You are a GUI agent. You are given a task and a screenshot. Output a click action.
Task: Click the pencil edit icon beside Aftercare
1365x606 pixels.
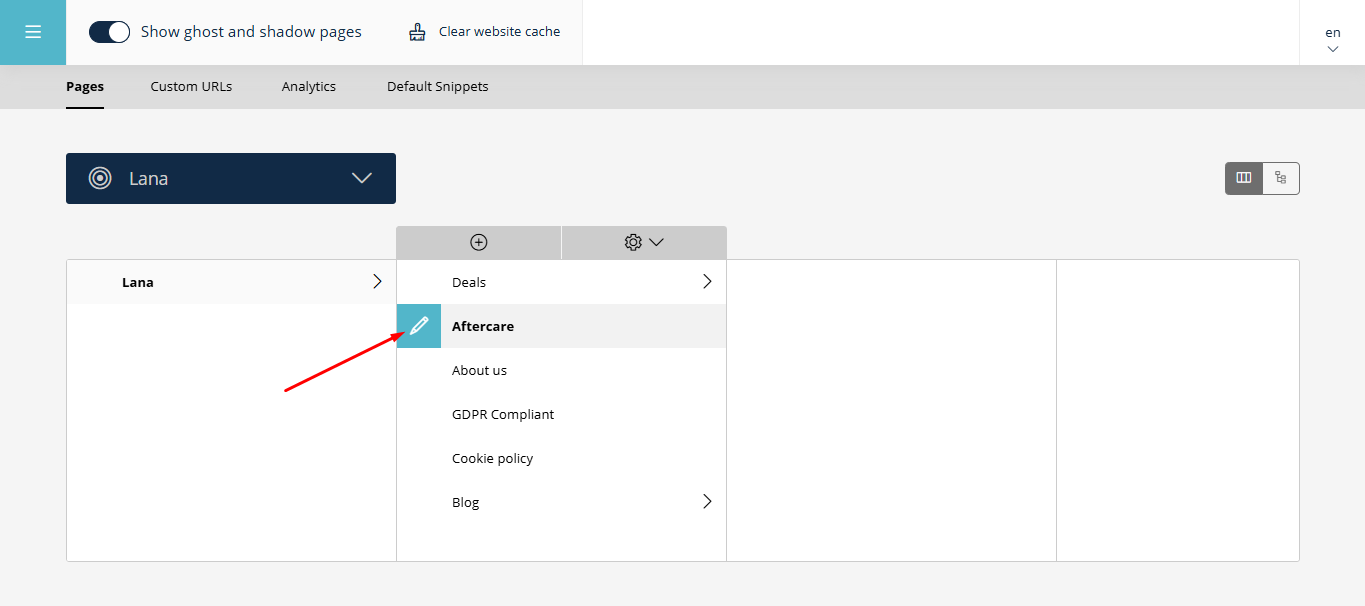click(419, 326)
